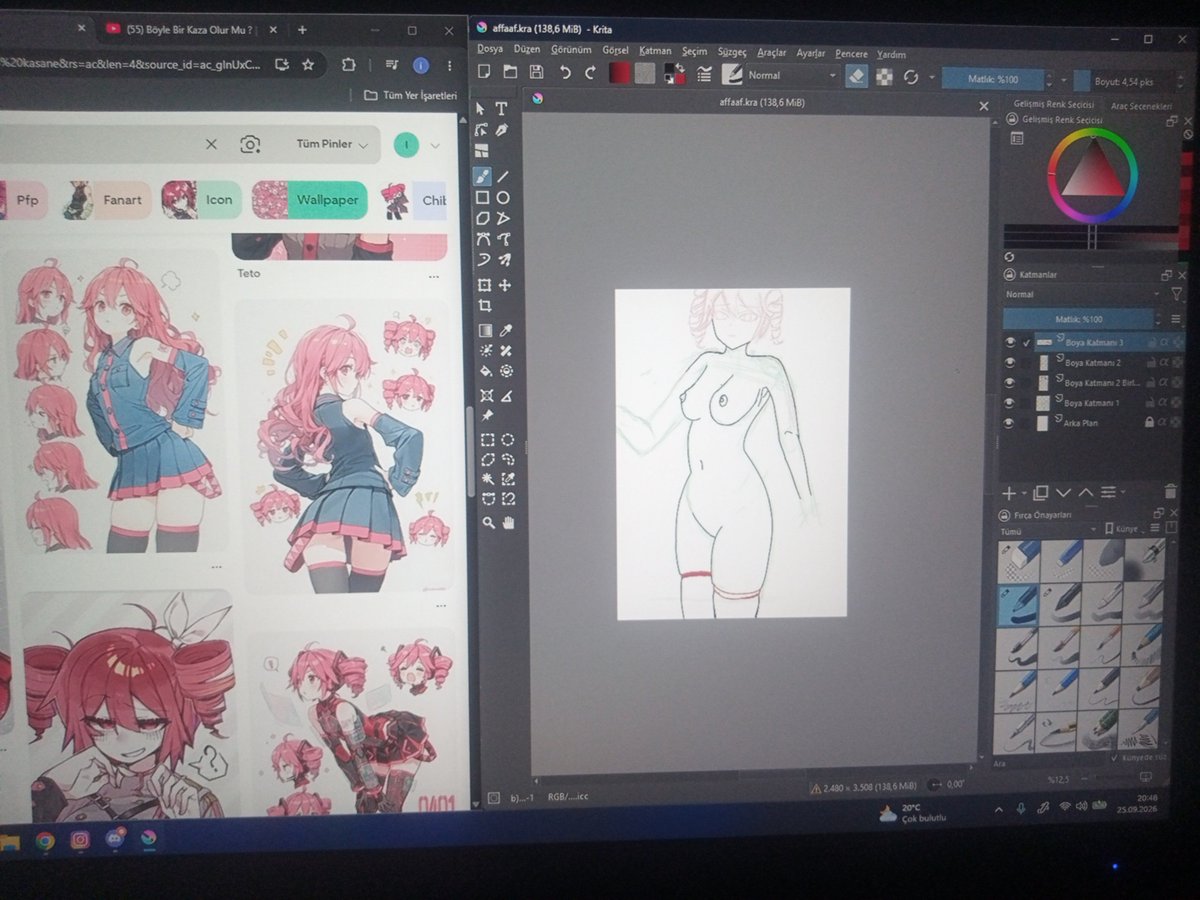Select the Rectangle shape tool

coord(482,198)
